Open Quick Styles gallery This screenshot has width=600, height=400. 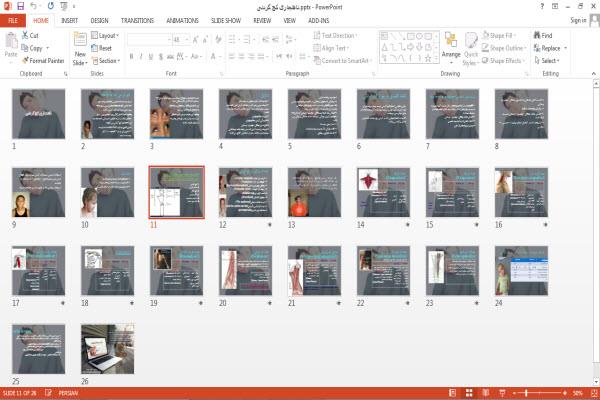pyautogui.click(x=471, y=49)
